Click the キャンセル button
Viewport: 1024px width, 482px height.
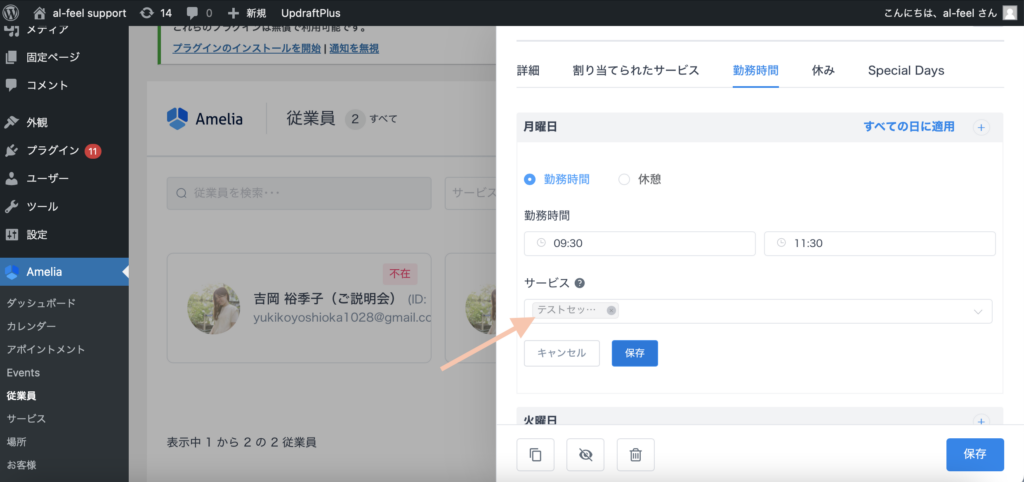(x=561, y=353)
